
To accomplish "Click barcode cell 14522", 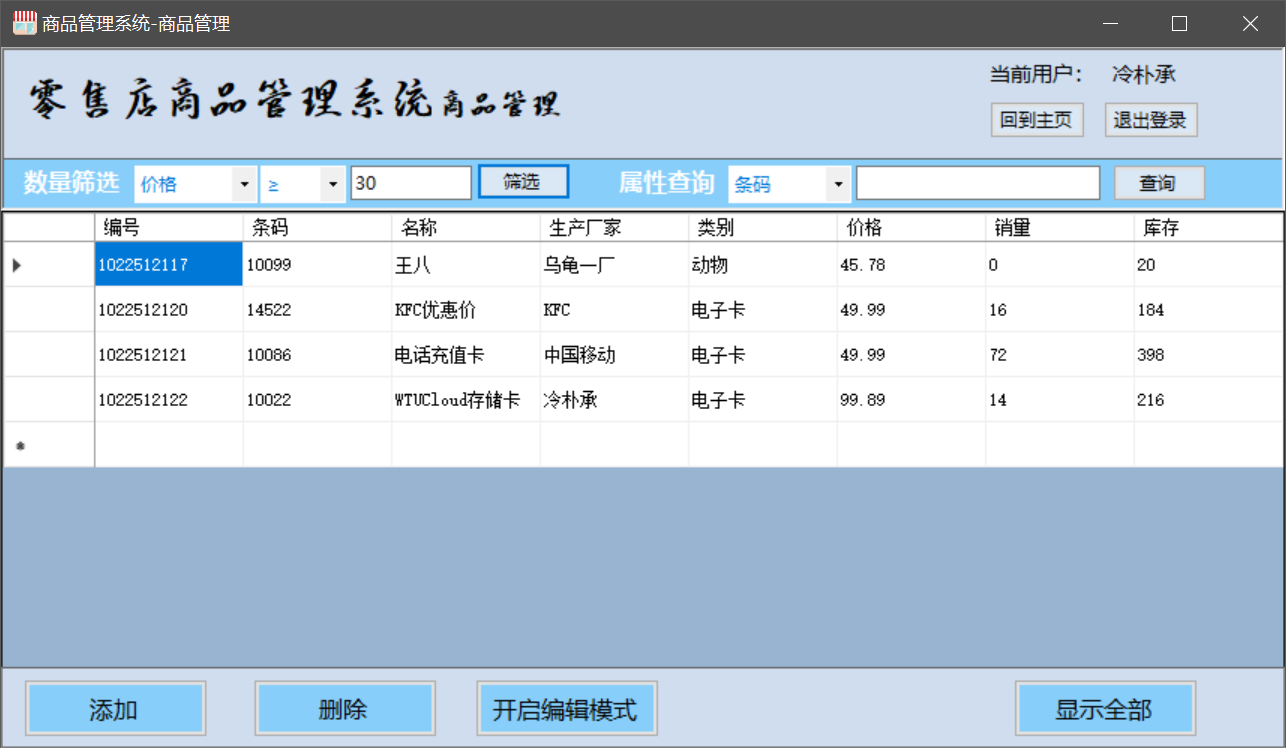I will [318, 310].
